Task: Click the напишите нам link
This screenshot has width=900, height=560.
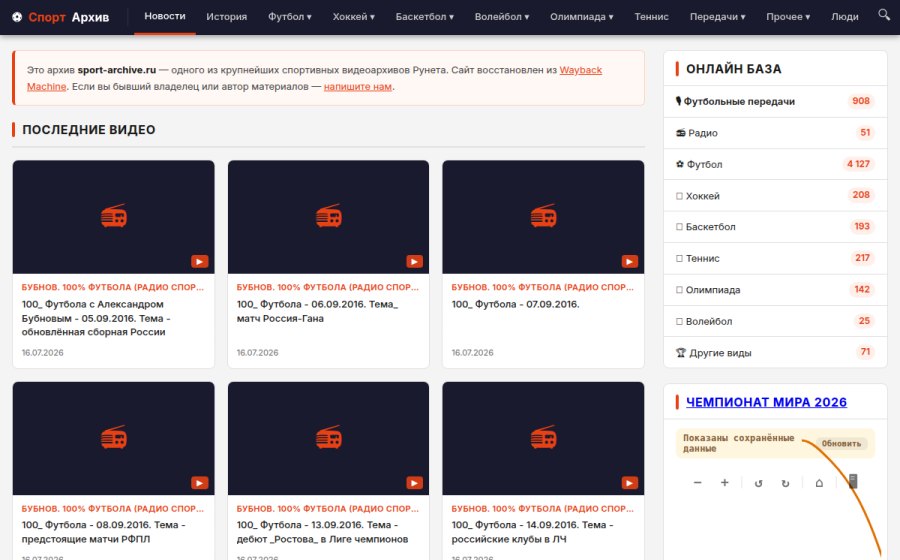Action: pos(358,87)
